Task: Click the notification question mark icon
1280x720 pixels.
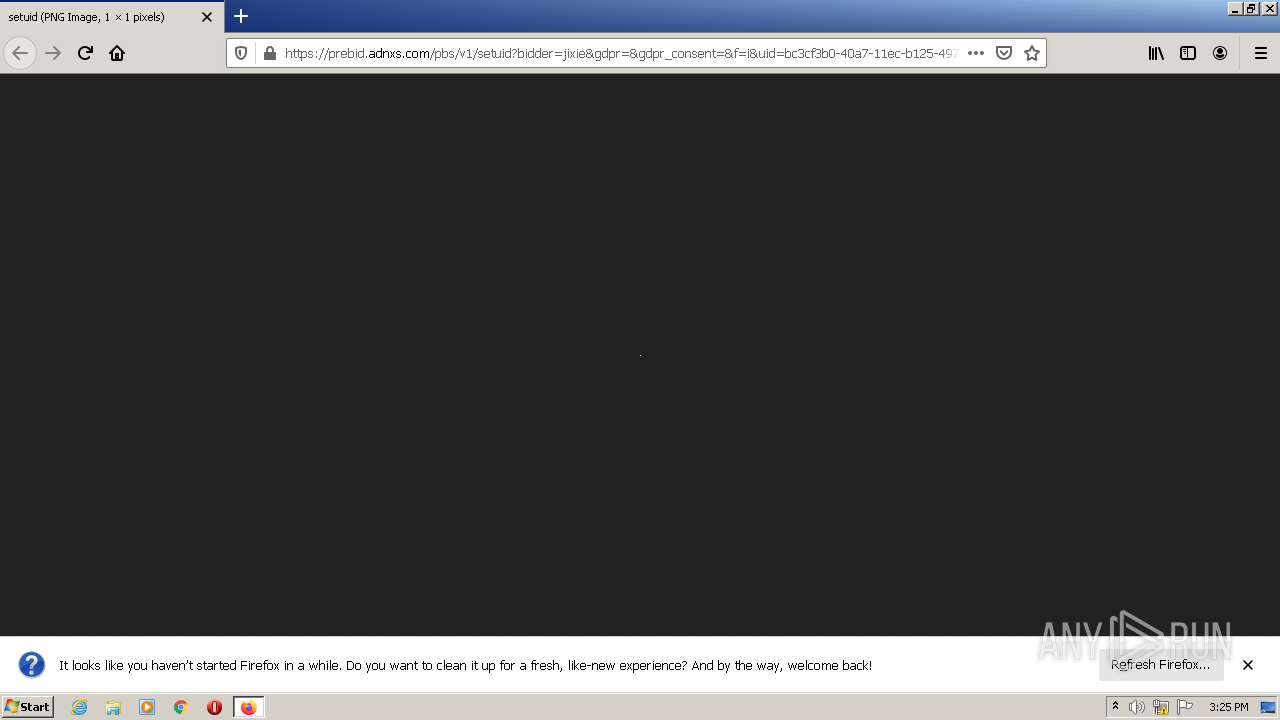Action: tap(32, 665)
